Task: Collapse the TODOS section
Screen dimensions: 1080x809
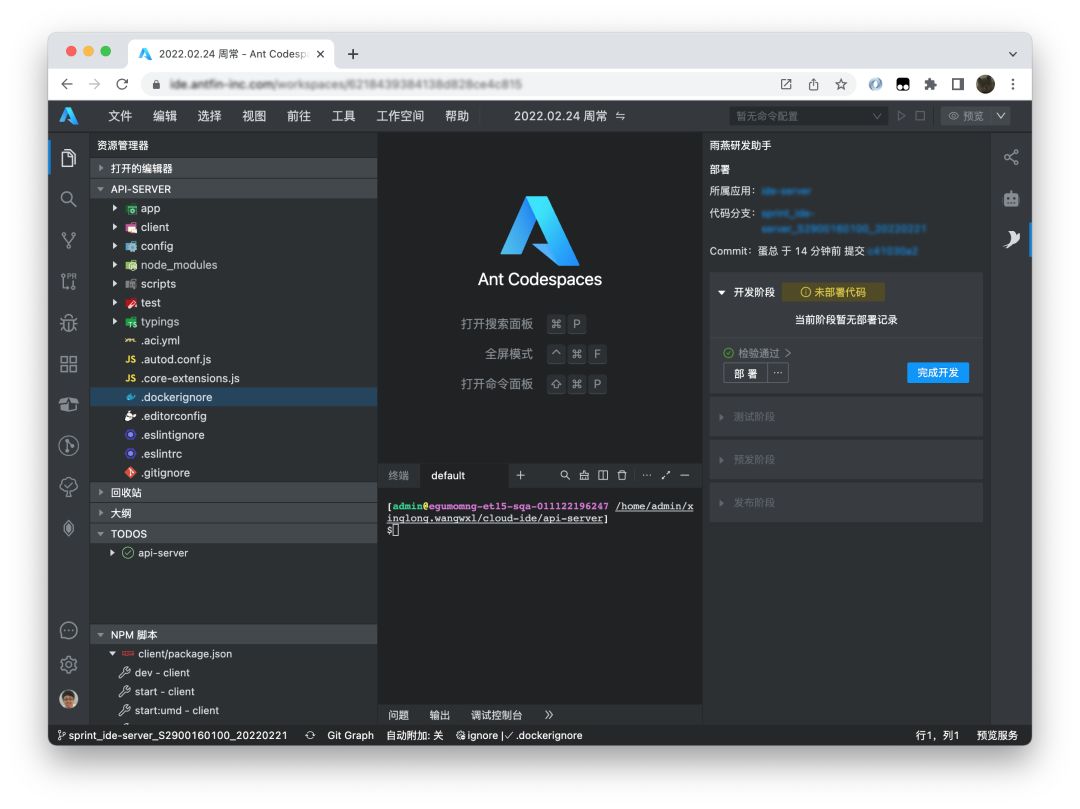Action: 233,534
